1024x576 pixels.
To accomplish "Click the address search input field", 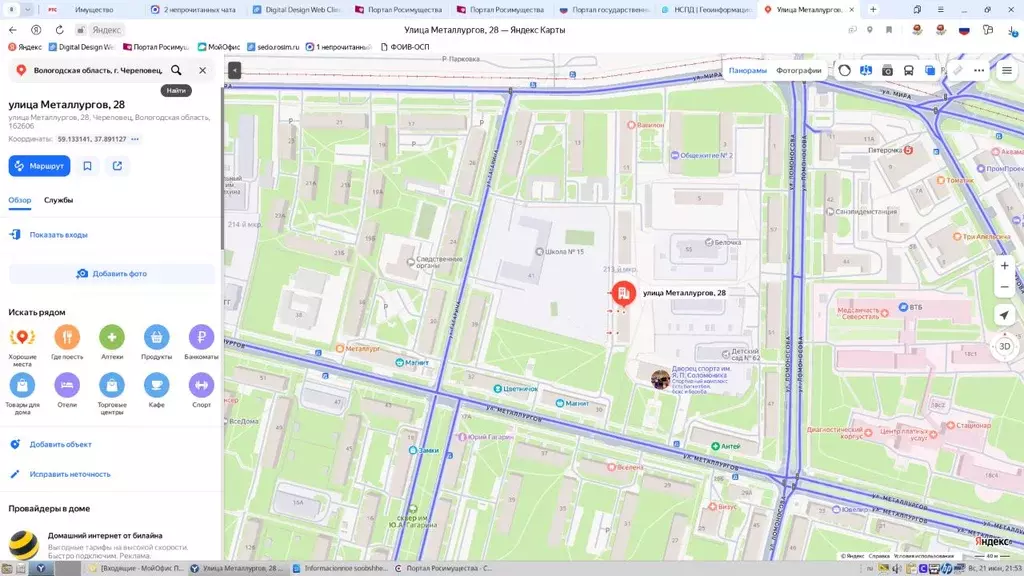I will coord(98,70).
